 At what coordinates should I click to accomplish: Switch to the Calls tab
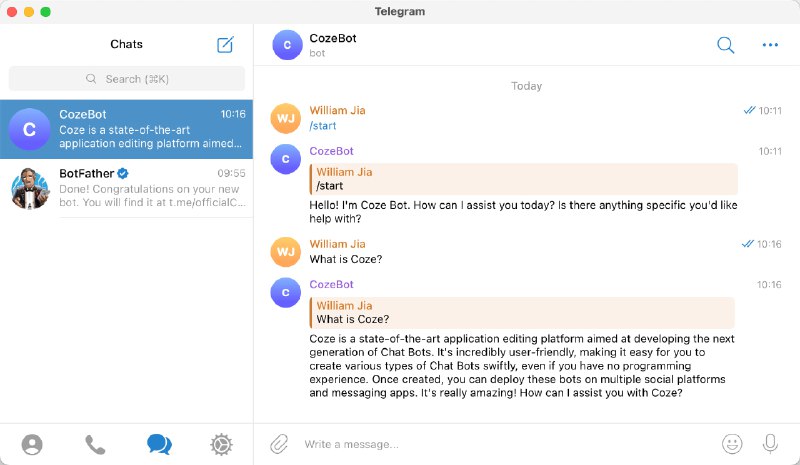[x=95, y=444]
